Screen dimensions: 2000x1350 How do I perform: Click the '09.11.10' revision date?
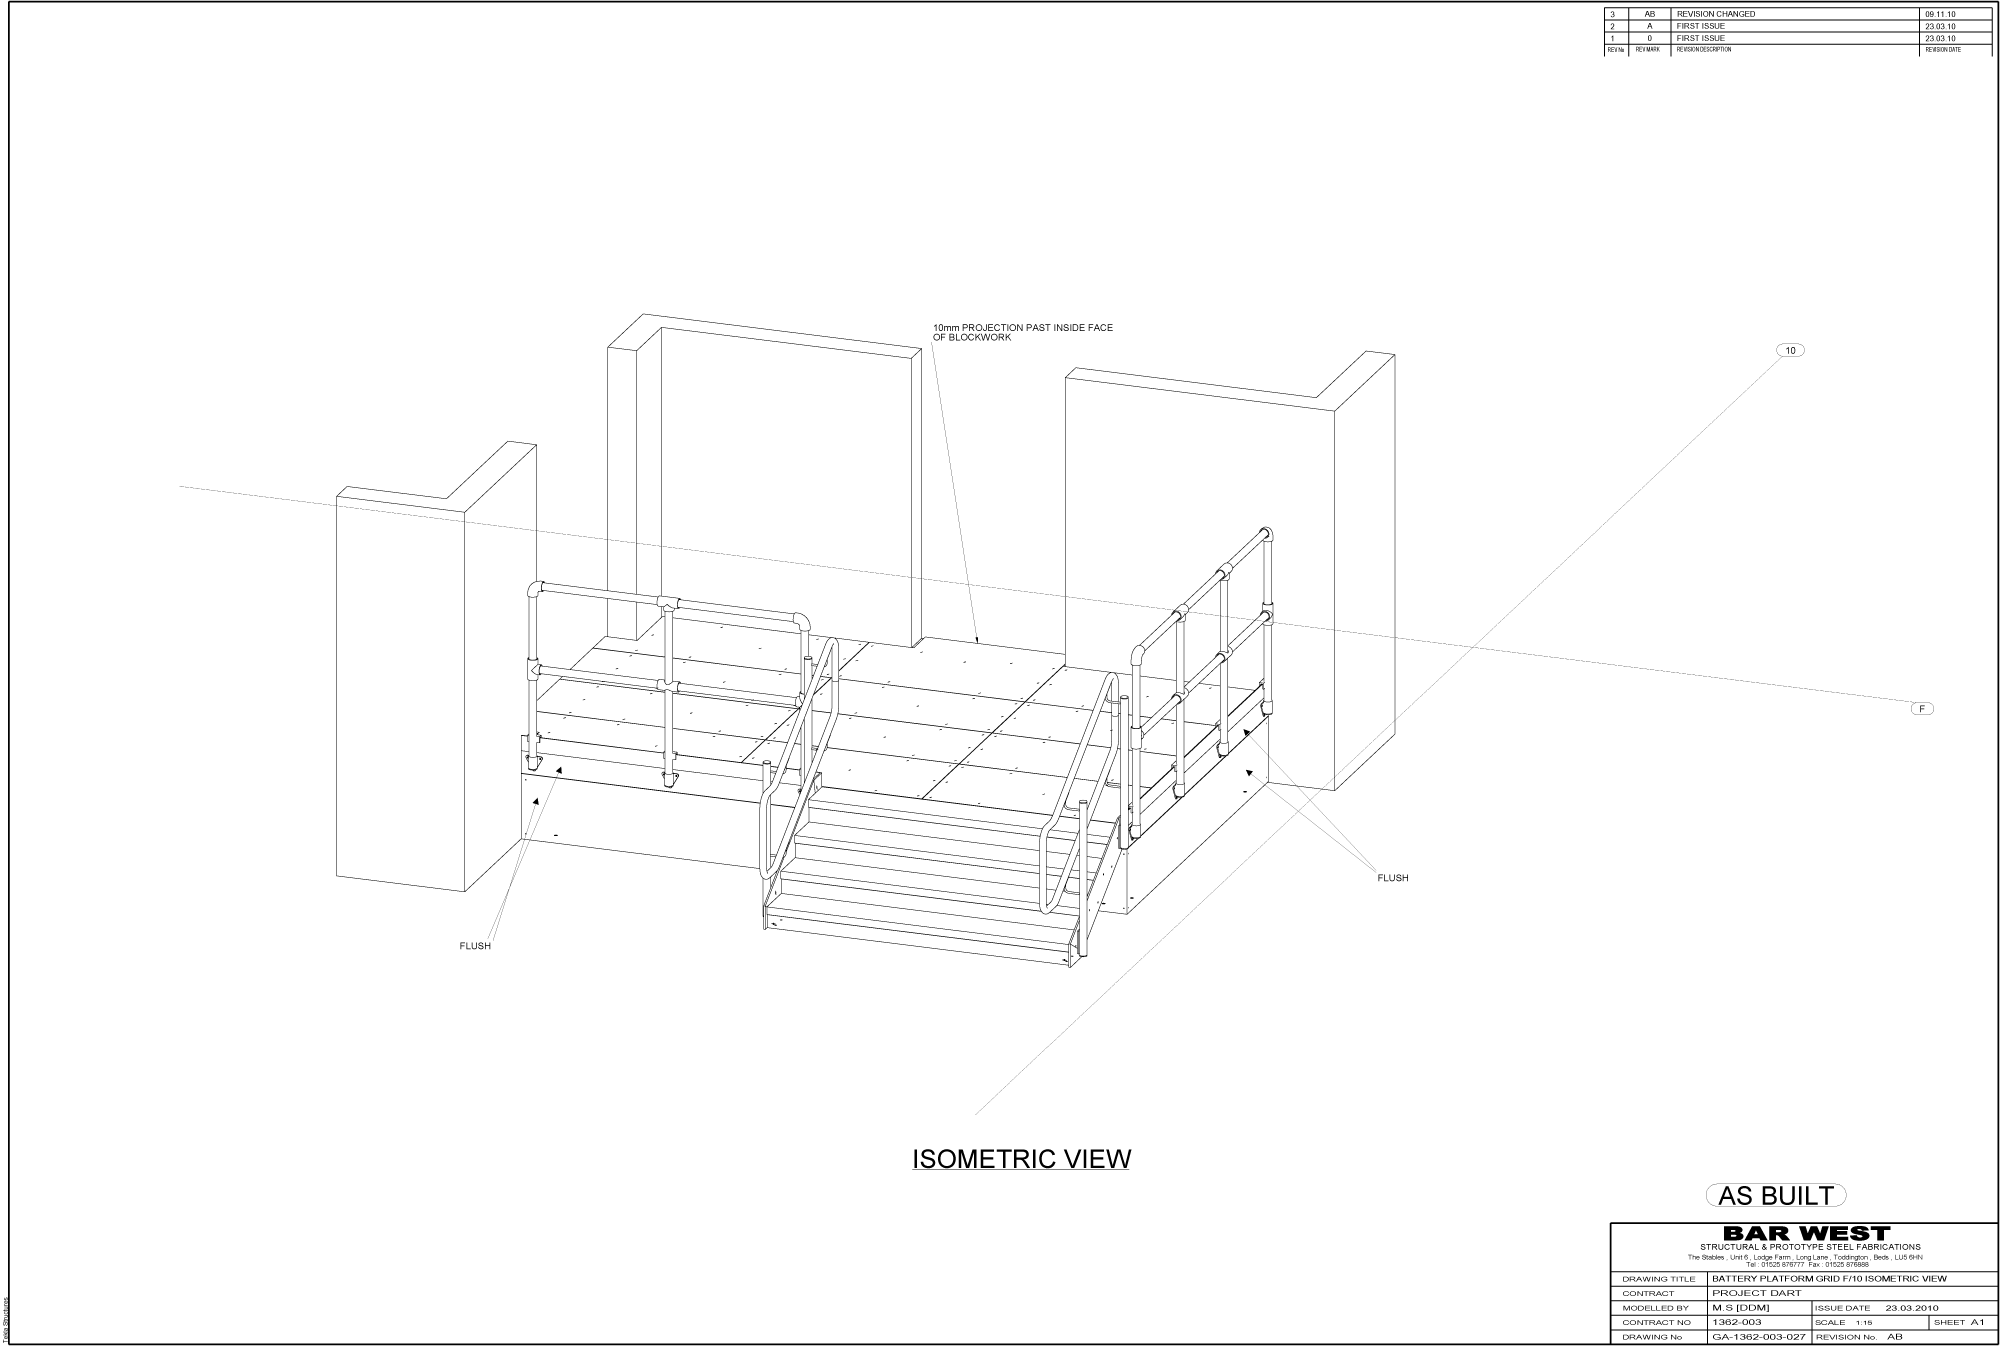[x=1940, y=14]
